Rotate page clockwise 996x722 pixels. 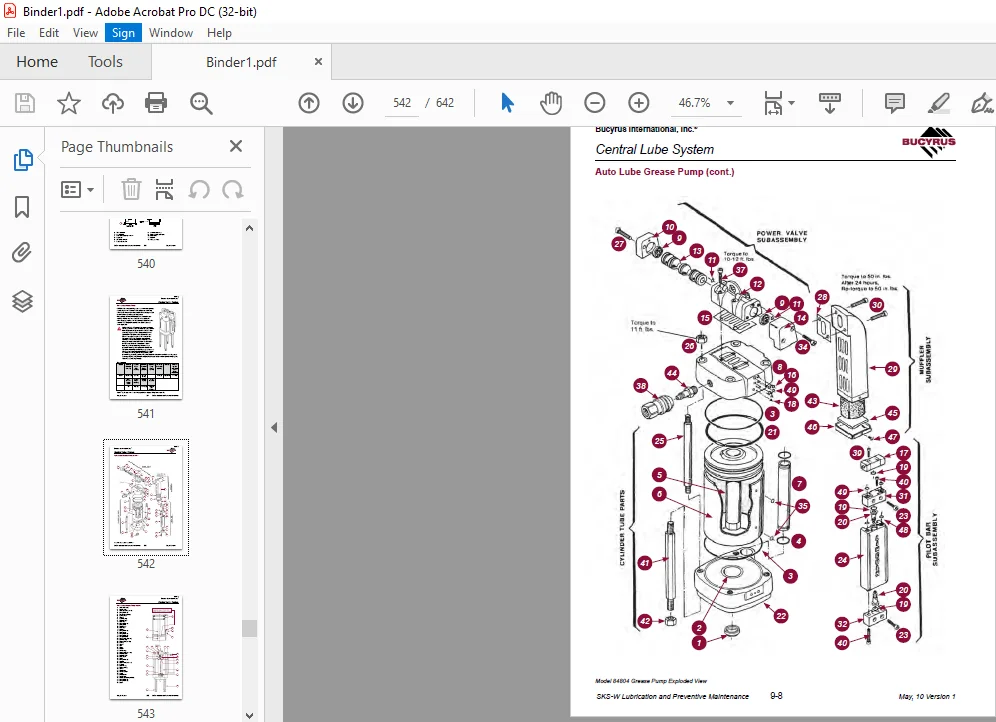point(232,189)
